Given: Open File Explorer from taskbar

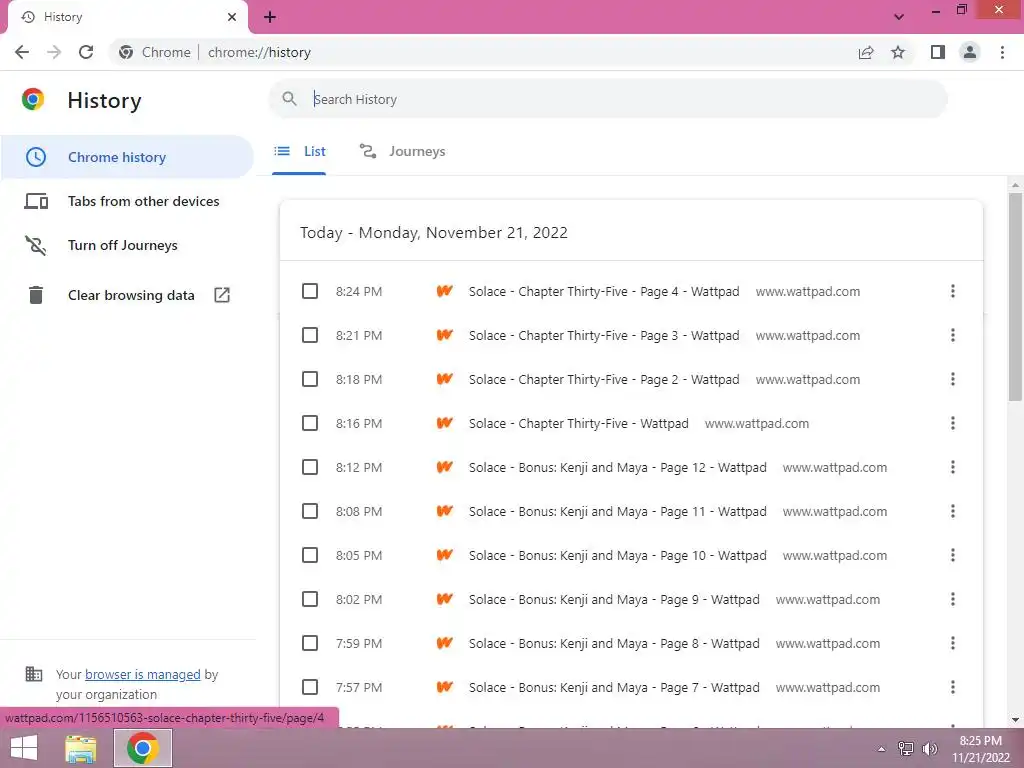Looking at the screenshot, I should coord(81,748).
